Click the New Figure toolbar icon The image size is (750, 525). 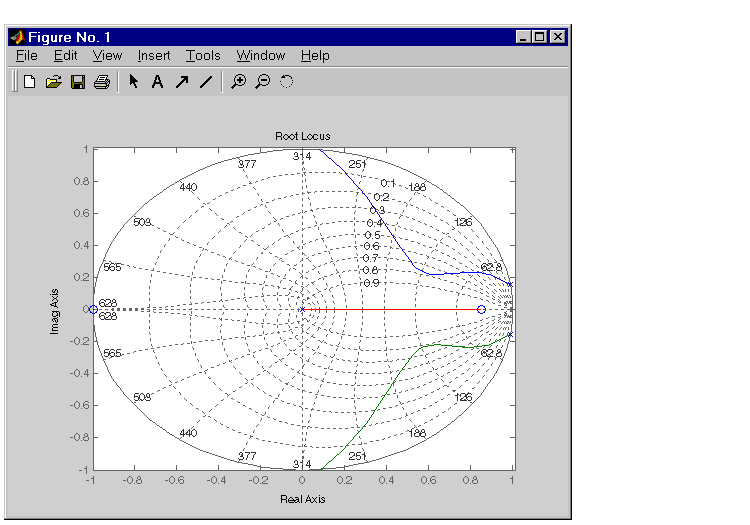coord(29,82)
